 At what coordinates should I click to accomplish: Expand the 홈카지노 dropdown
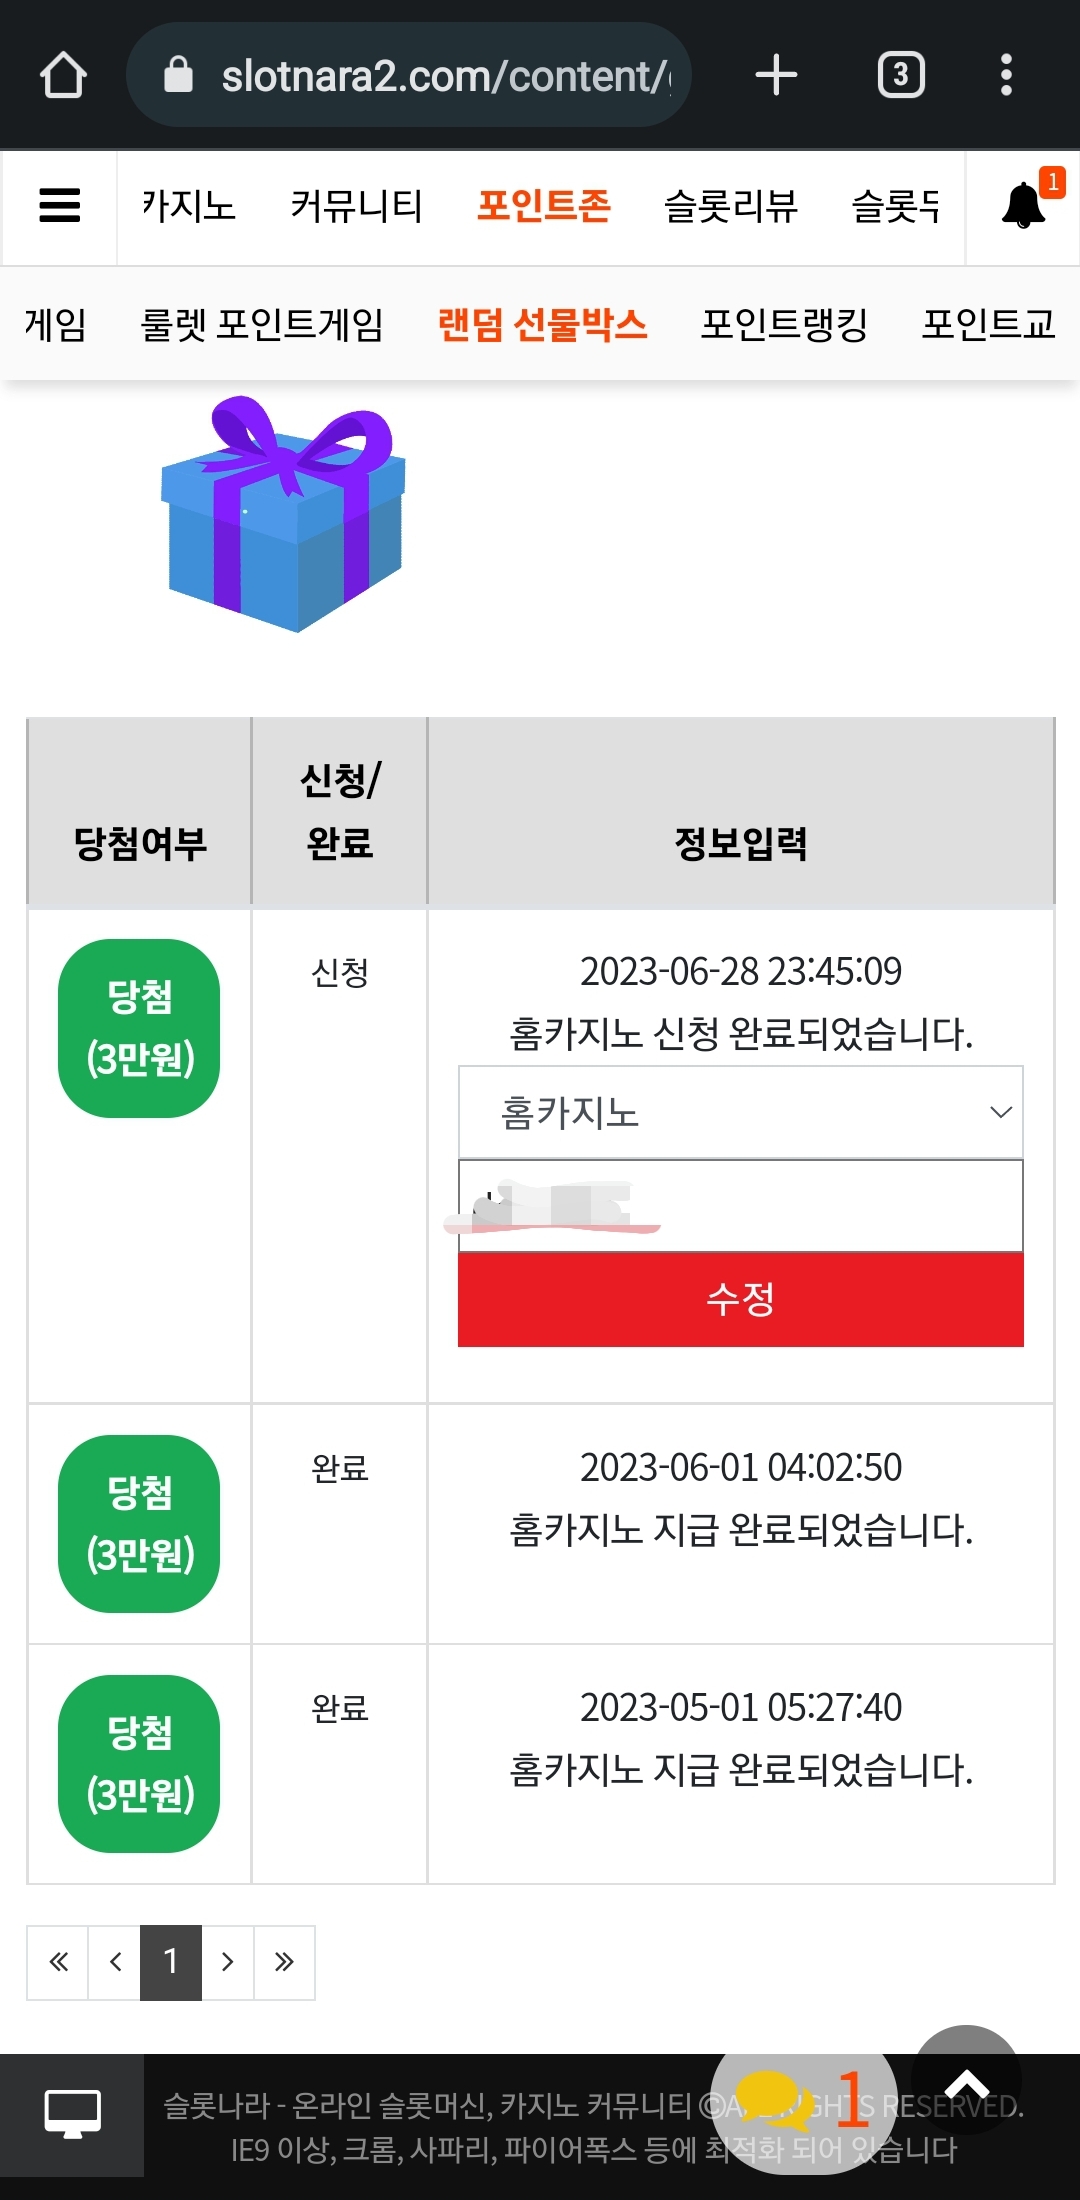click(740, 1112)
